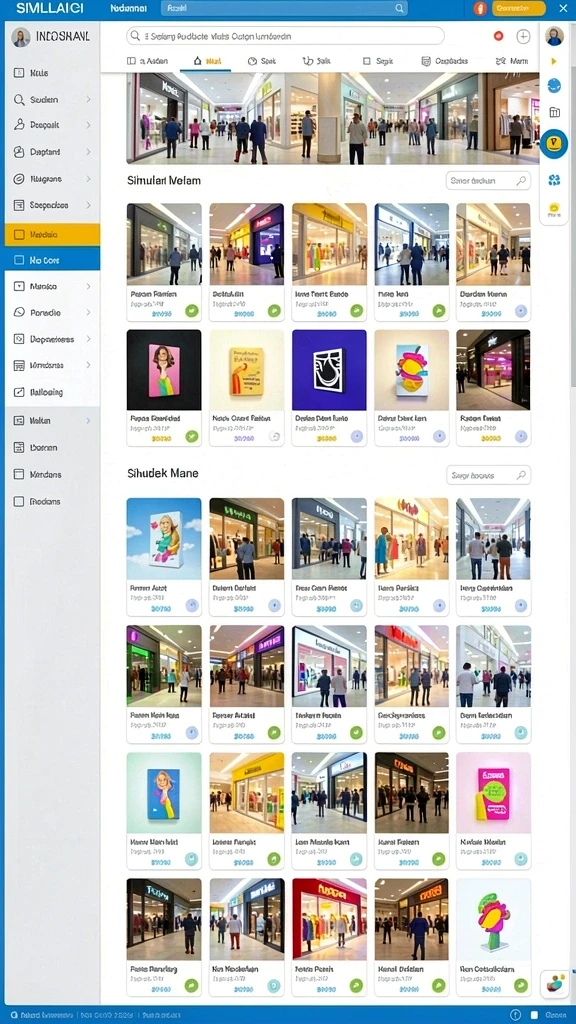Expand the chat-bubble 'Parade' sidebar row chevron
The width and height of the screenshot is (576, 1024).
(88, 313)
